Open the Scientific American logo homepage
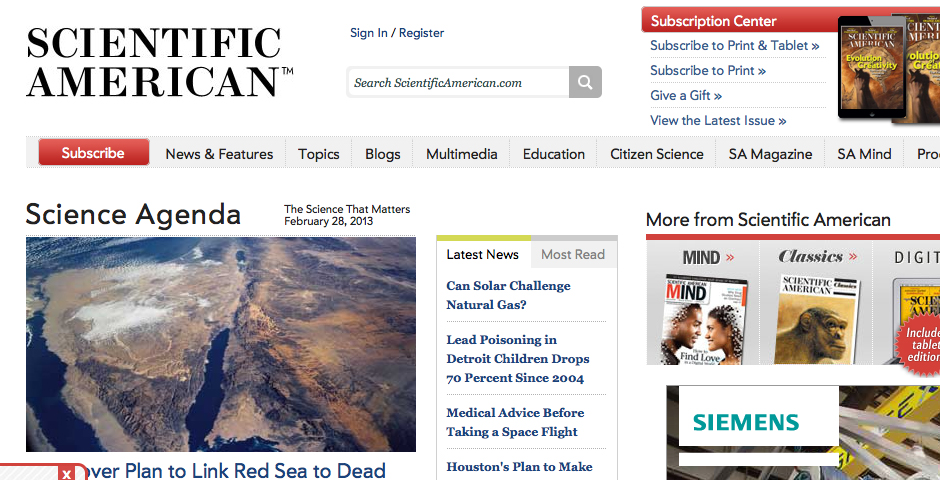The height and width of the screenshot is (480, 940). (159, 62)
